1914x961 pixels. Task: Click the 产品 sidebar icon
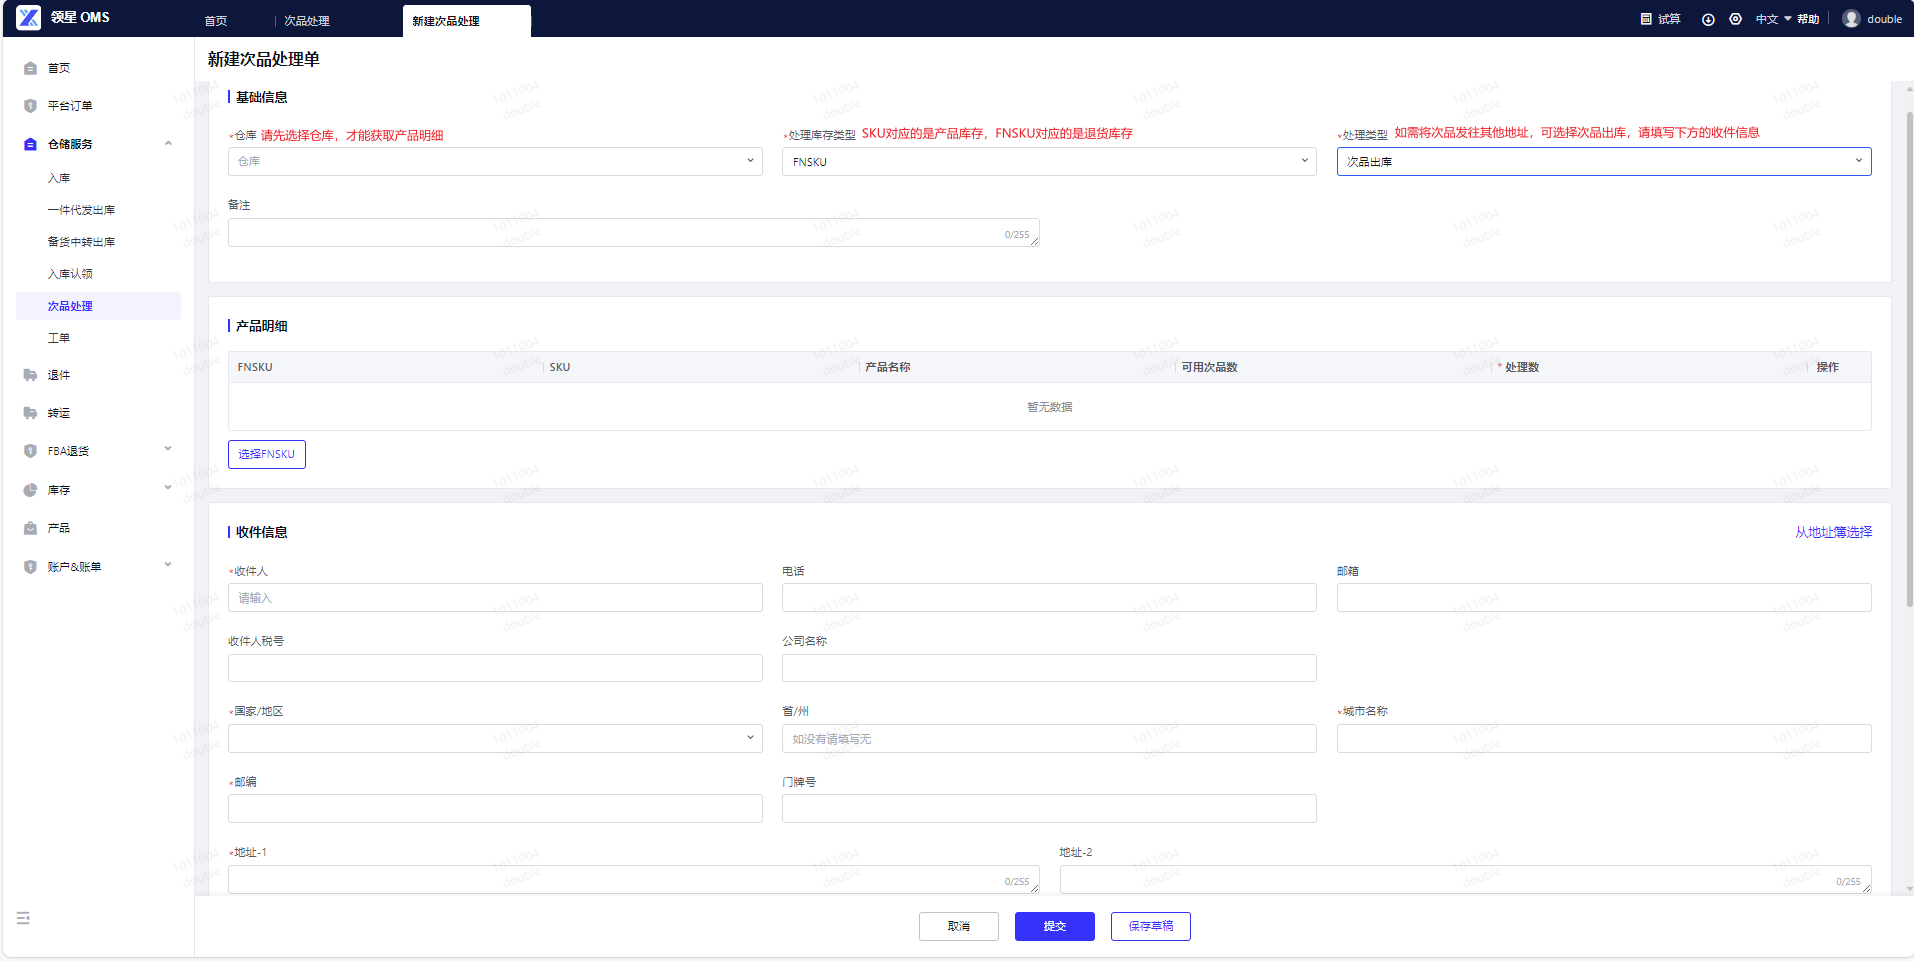coord(30,528)
